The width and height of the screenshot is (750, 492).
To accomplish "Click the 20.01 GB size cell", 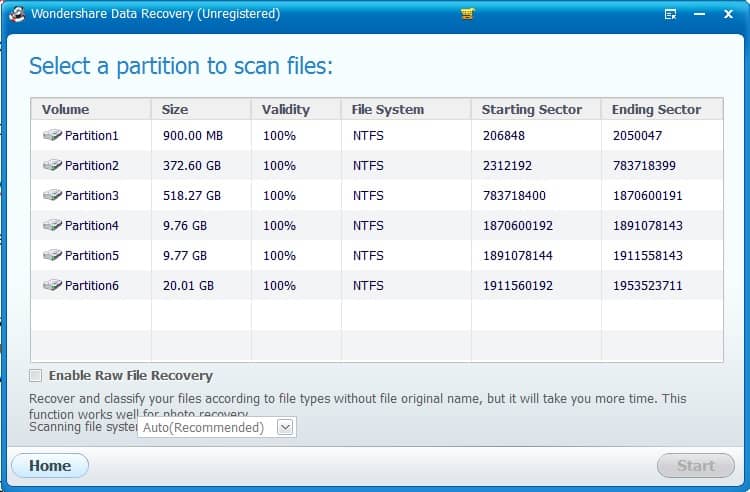I will [x=188, y=286].
